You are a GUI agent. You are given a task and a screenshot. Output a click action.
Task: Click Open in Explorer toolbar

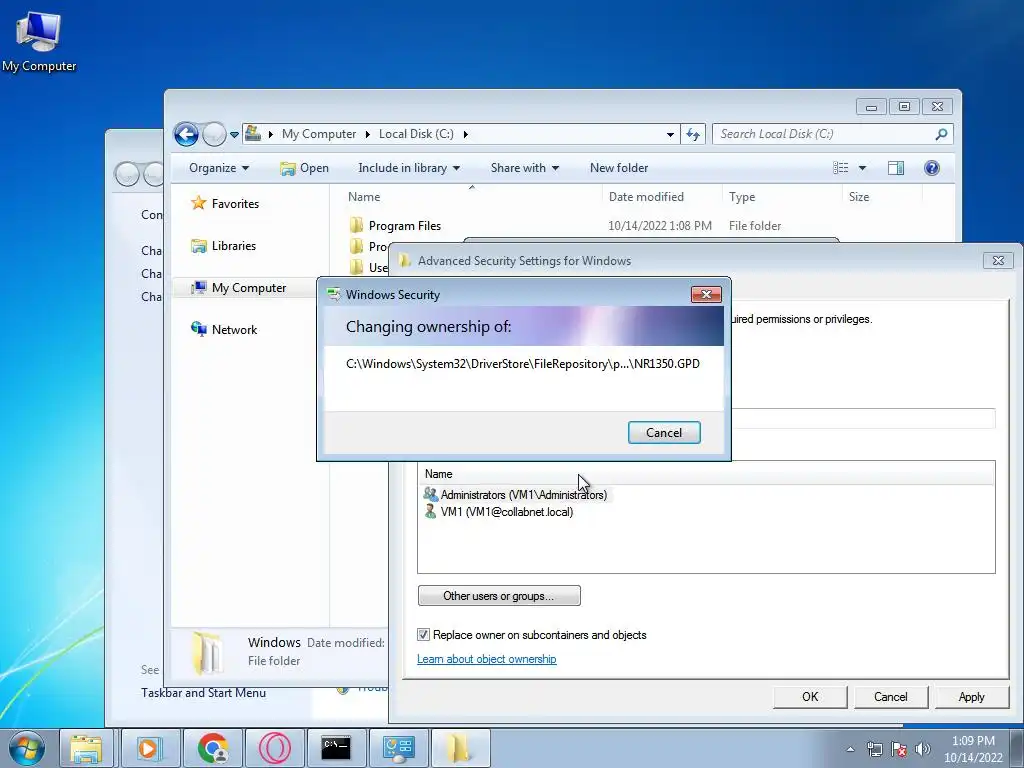[x=304, y=168]
